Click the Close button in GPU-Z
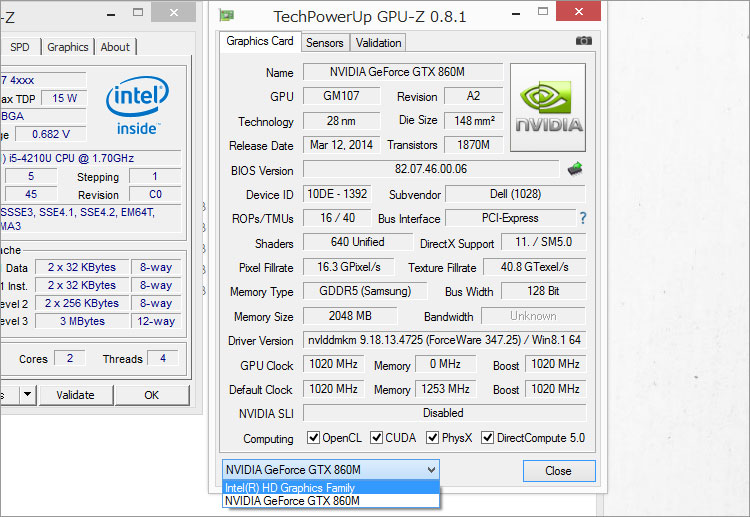Image resolution: width=750 pixels, height=517 pixels. (559, 471)
